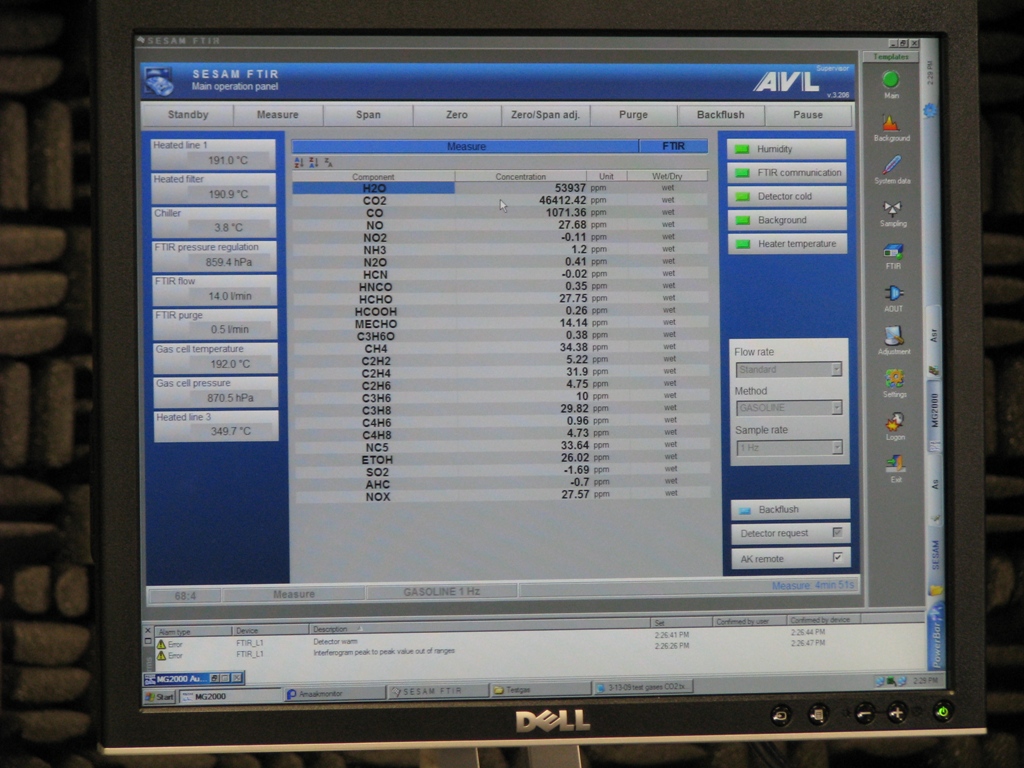Close the alarm list panel

point(148,630)
